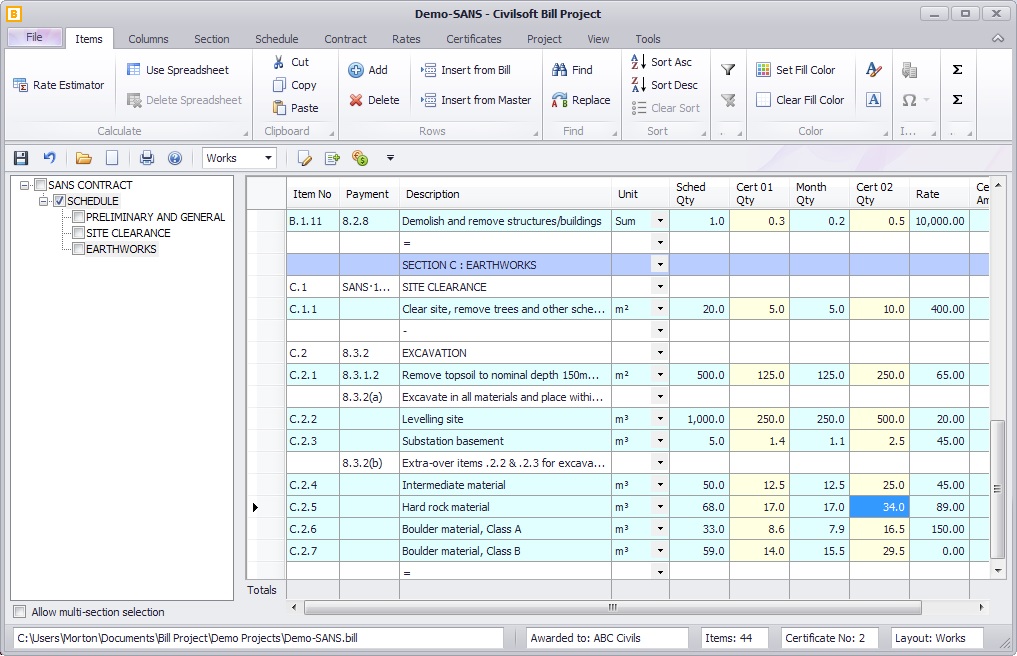Viewport: 1017px width, 656px height.
Task: Select the C.2.1 item number cell
Action: pyautogui.click(x=313, y=375)
